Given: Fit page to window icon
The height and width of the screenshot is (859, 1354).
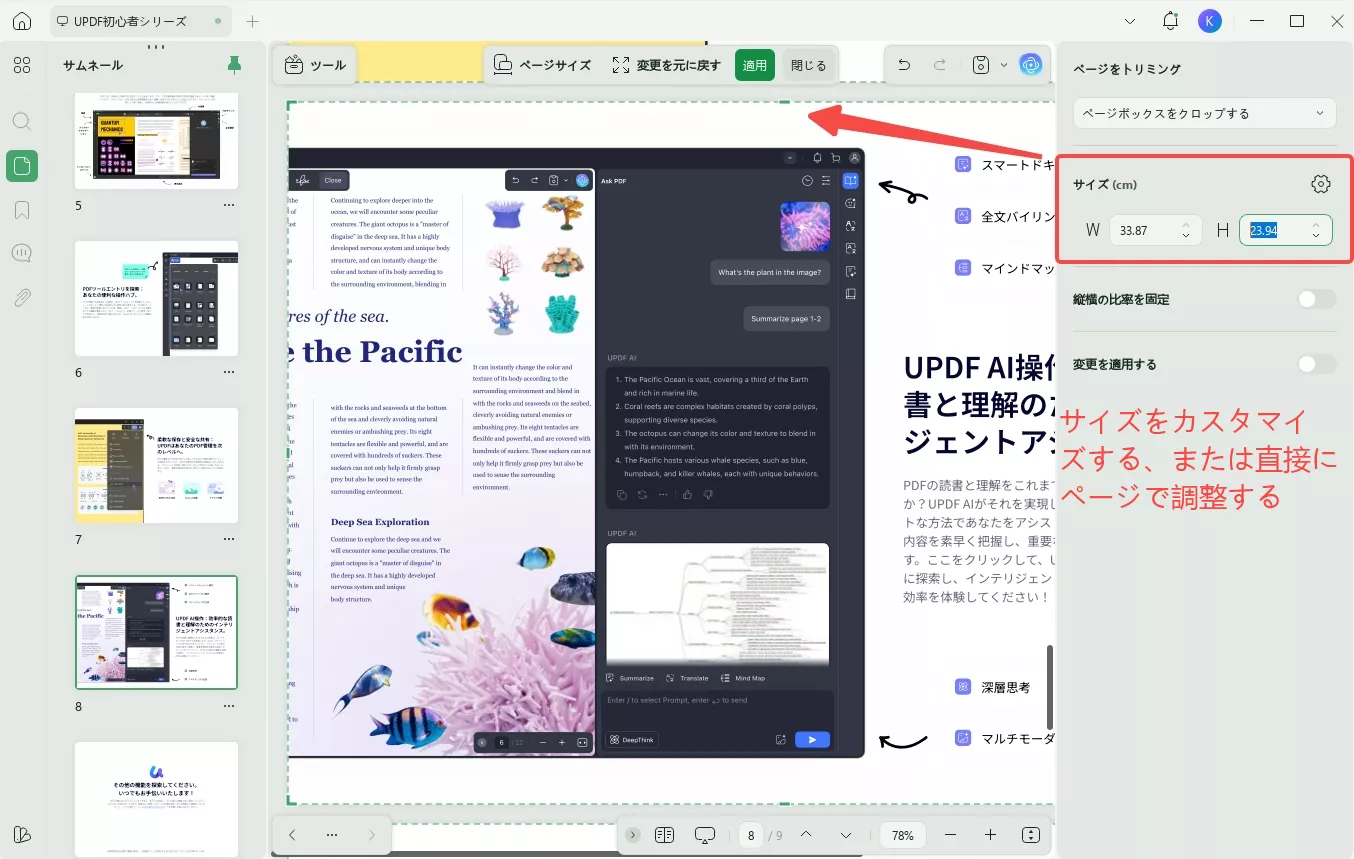Looking at the screenshot, I should point(1031,835).
